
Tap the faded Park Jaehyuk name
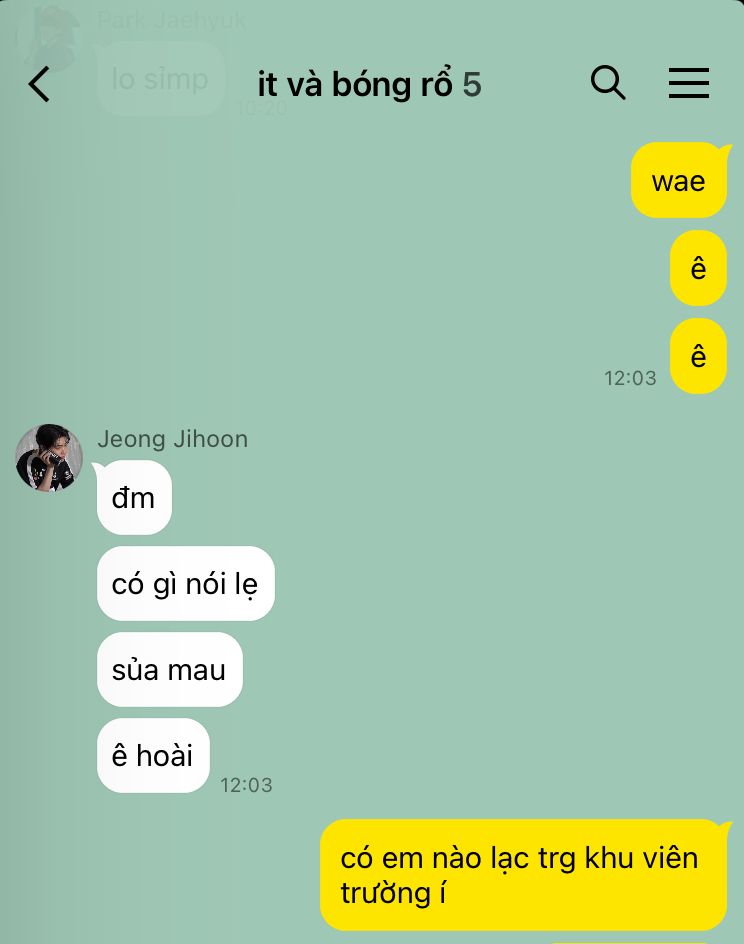pos(172,20)
